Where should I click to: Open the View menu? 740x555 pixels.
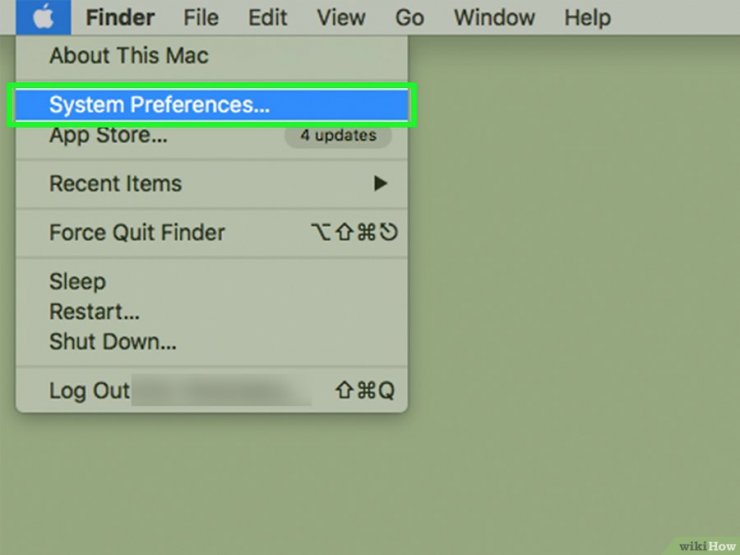(x=341, y=17)
